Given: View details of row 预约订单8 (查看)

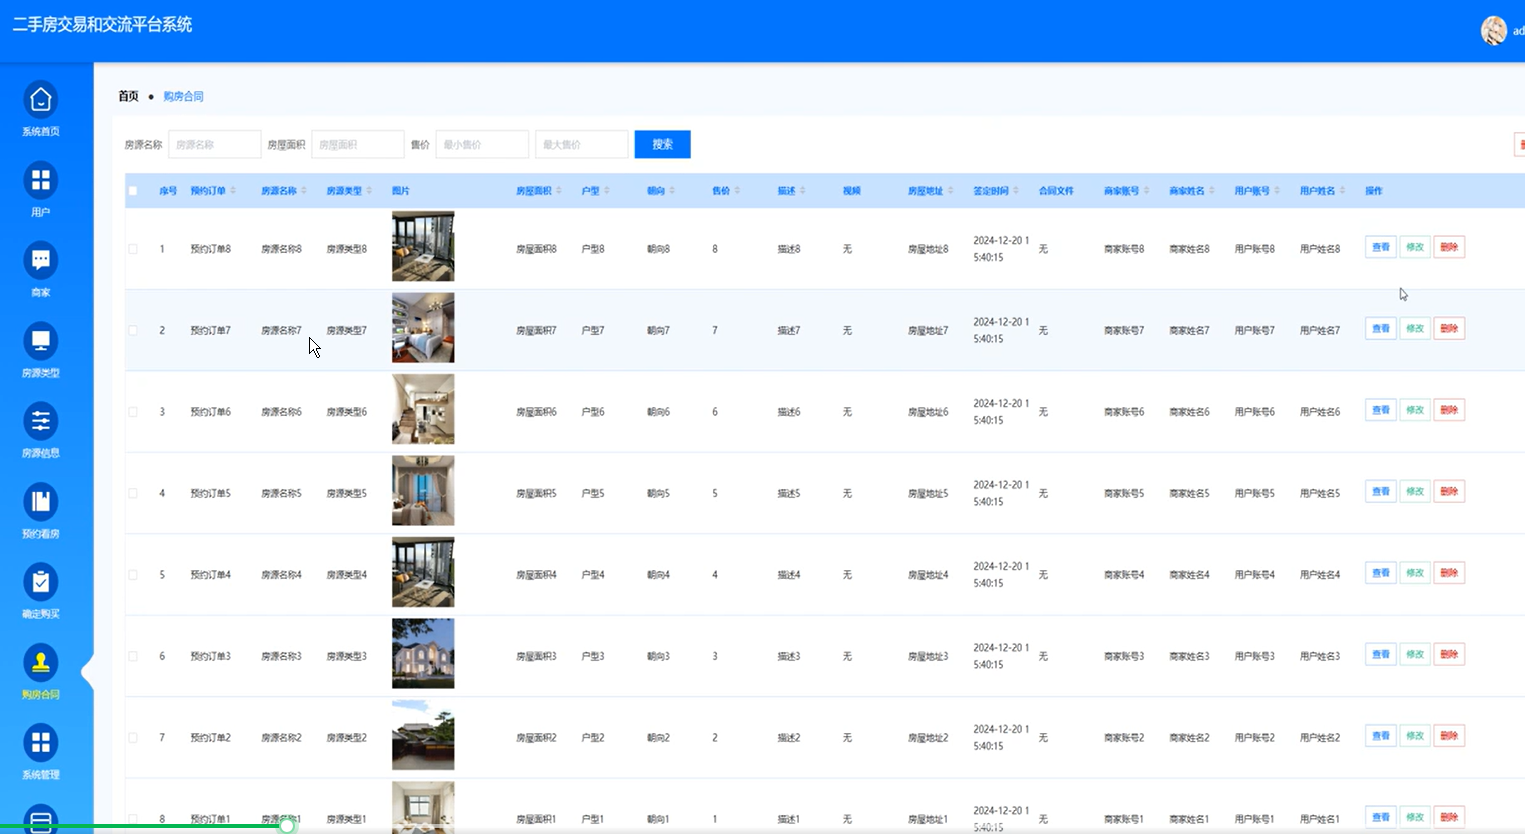Looking at the screenshot, I should pyautogui.click(x=1380, y=247).
